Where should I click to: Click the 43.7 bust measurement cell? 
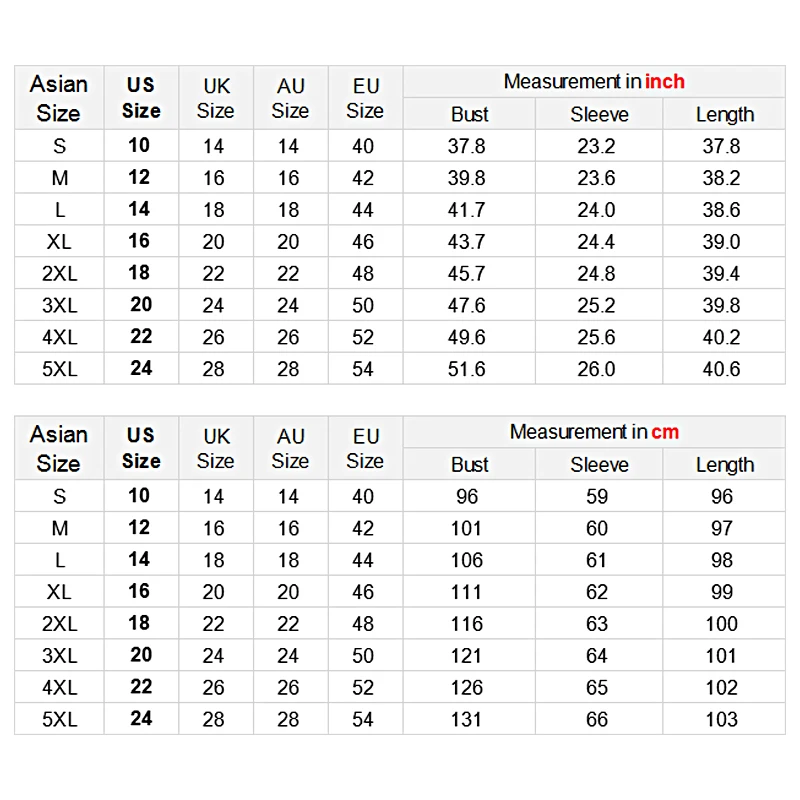(467, 241)
